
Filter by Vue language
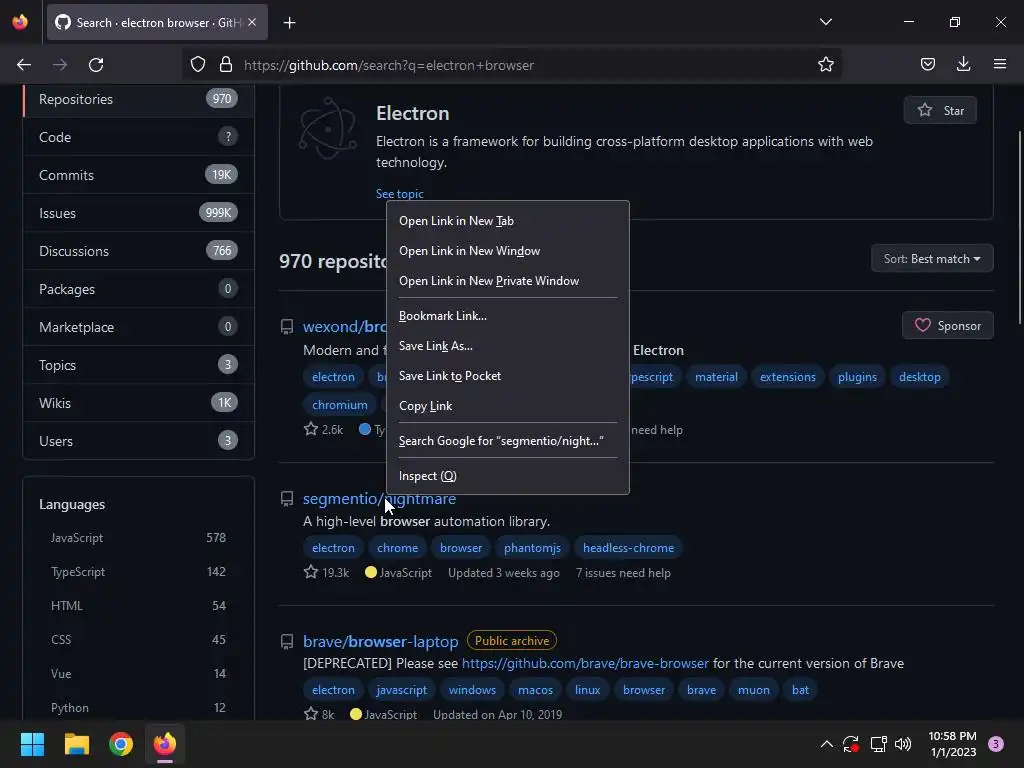138,673
